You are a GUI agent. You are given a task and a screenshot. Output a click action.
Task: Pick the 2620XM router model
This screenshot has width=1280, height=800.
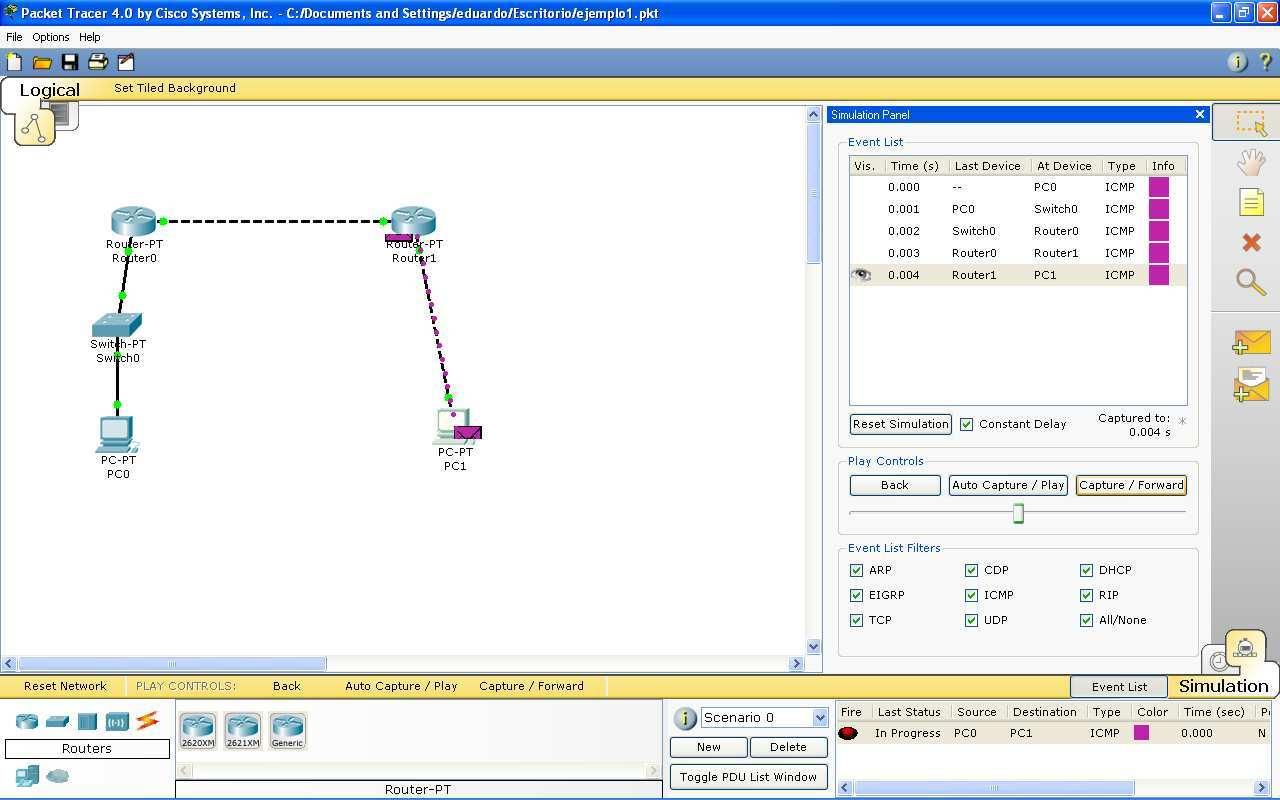(198, 731)
